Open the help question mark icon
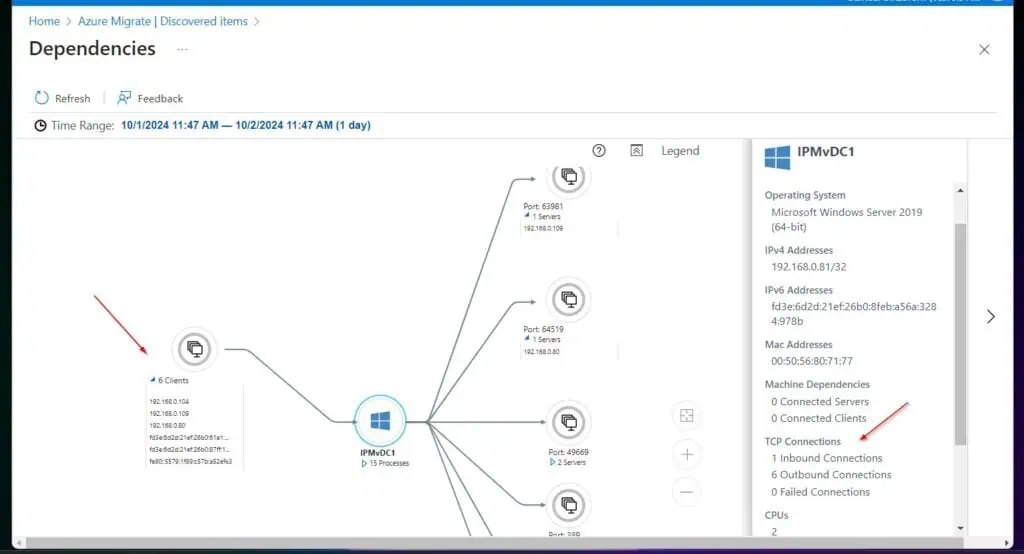The image size is (1024, 554). (x=599, y=151)
